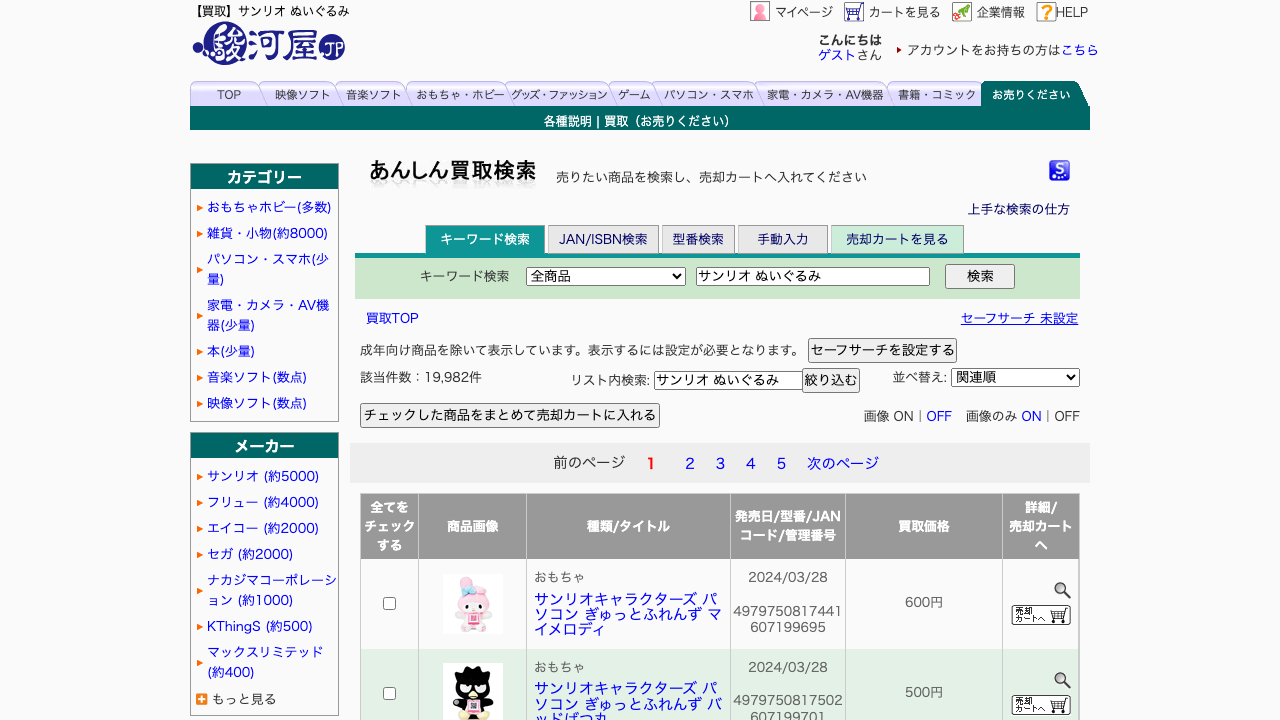Click the 企業情報 icon
1280x720 pixels.
click(962, 12)
